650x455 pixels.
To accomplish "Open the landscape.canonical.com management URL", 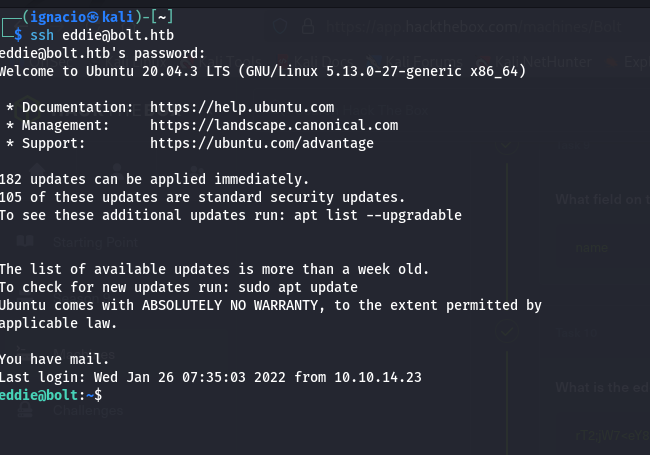I will tap(274, 125).
